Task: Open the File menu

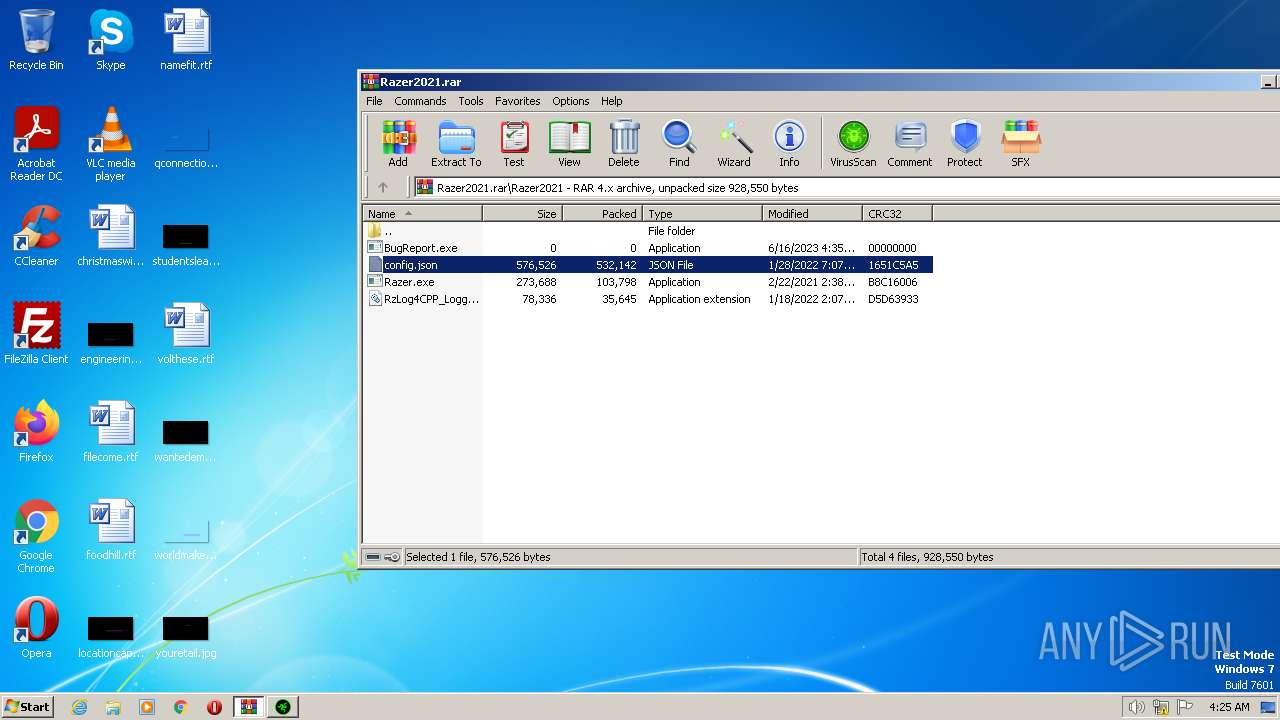Action: pos(374,101)
